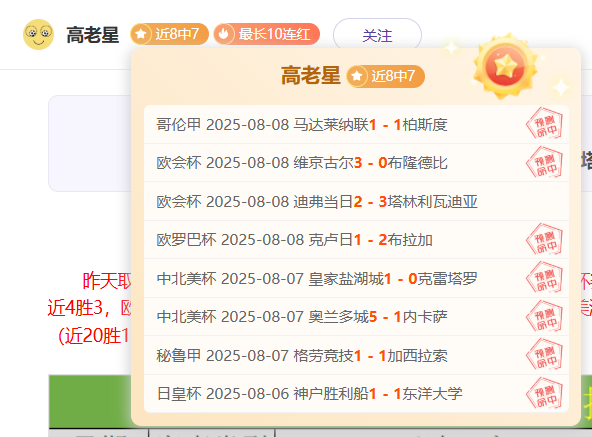This screenshot has height=437, width=592.
Task: Click 预测命中 stamp on 哥伦甲 match row
Action: pos(544,124)
